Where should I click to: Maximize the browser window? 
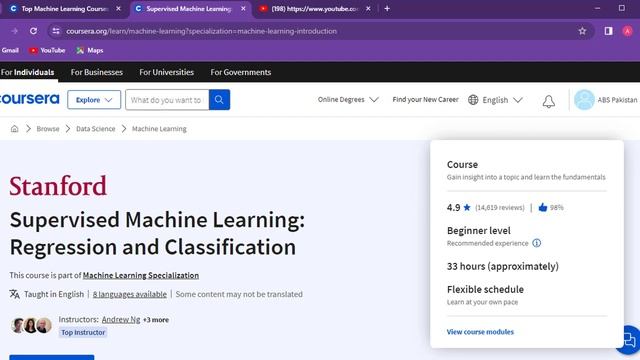click(621, 8)
